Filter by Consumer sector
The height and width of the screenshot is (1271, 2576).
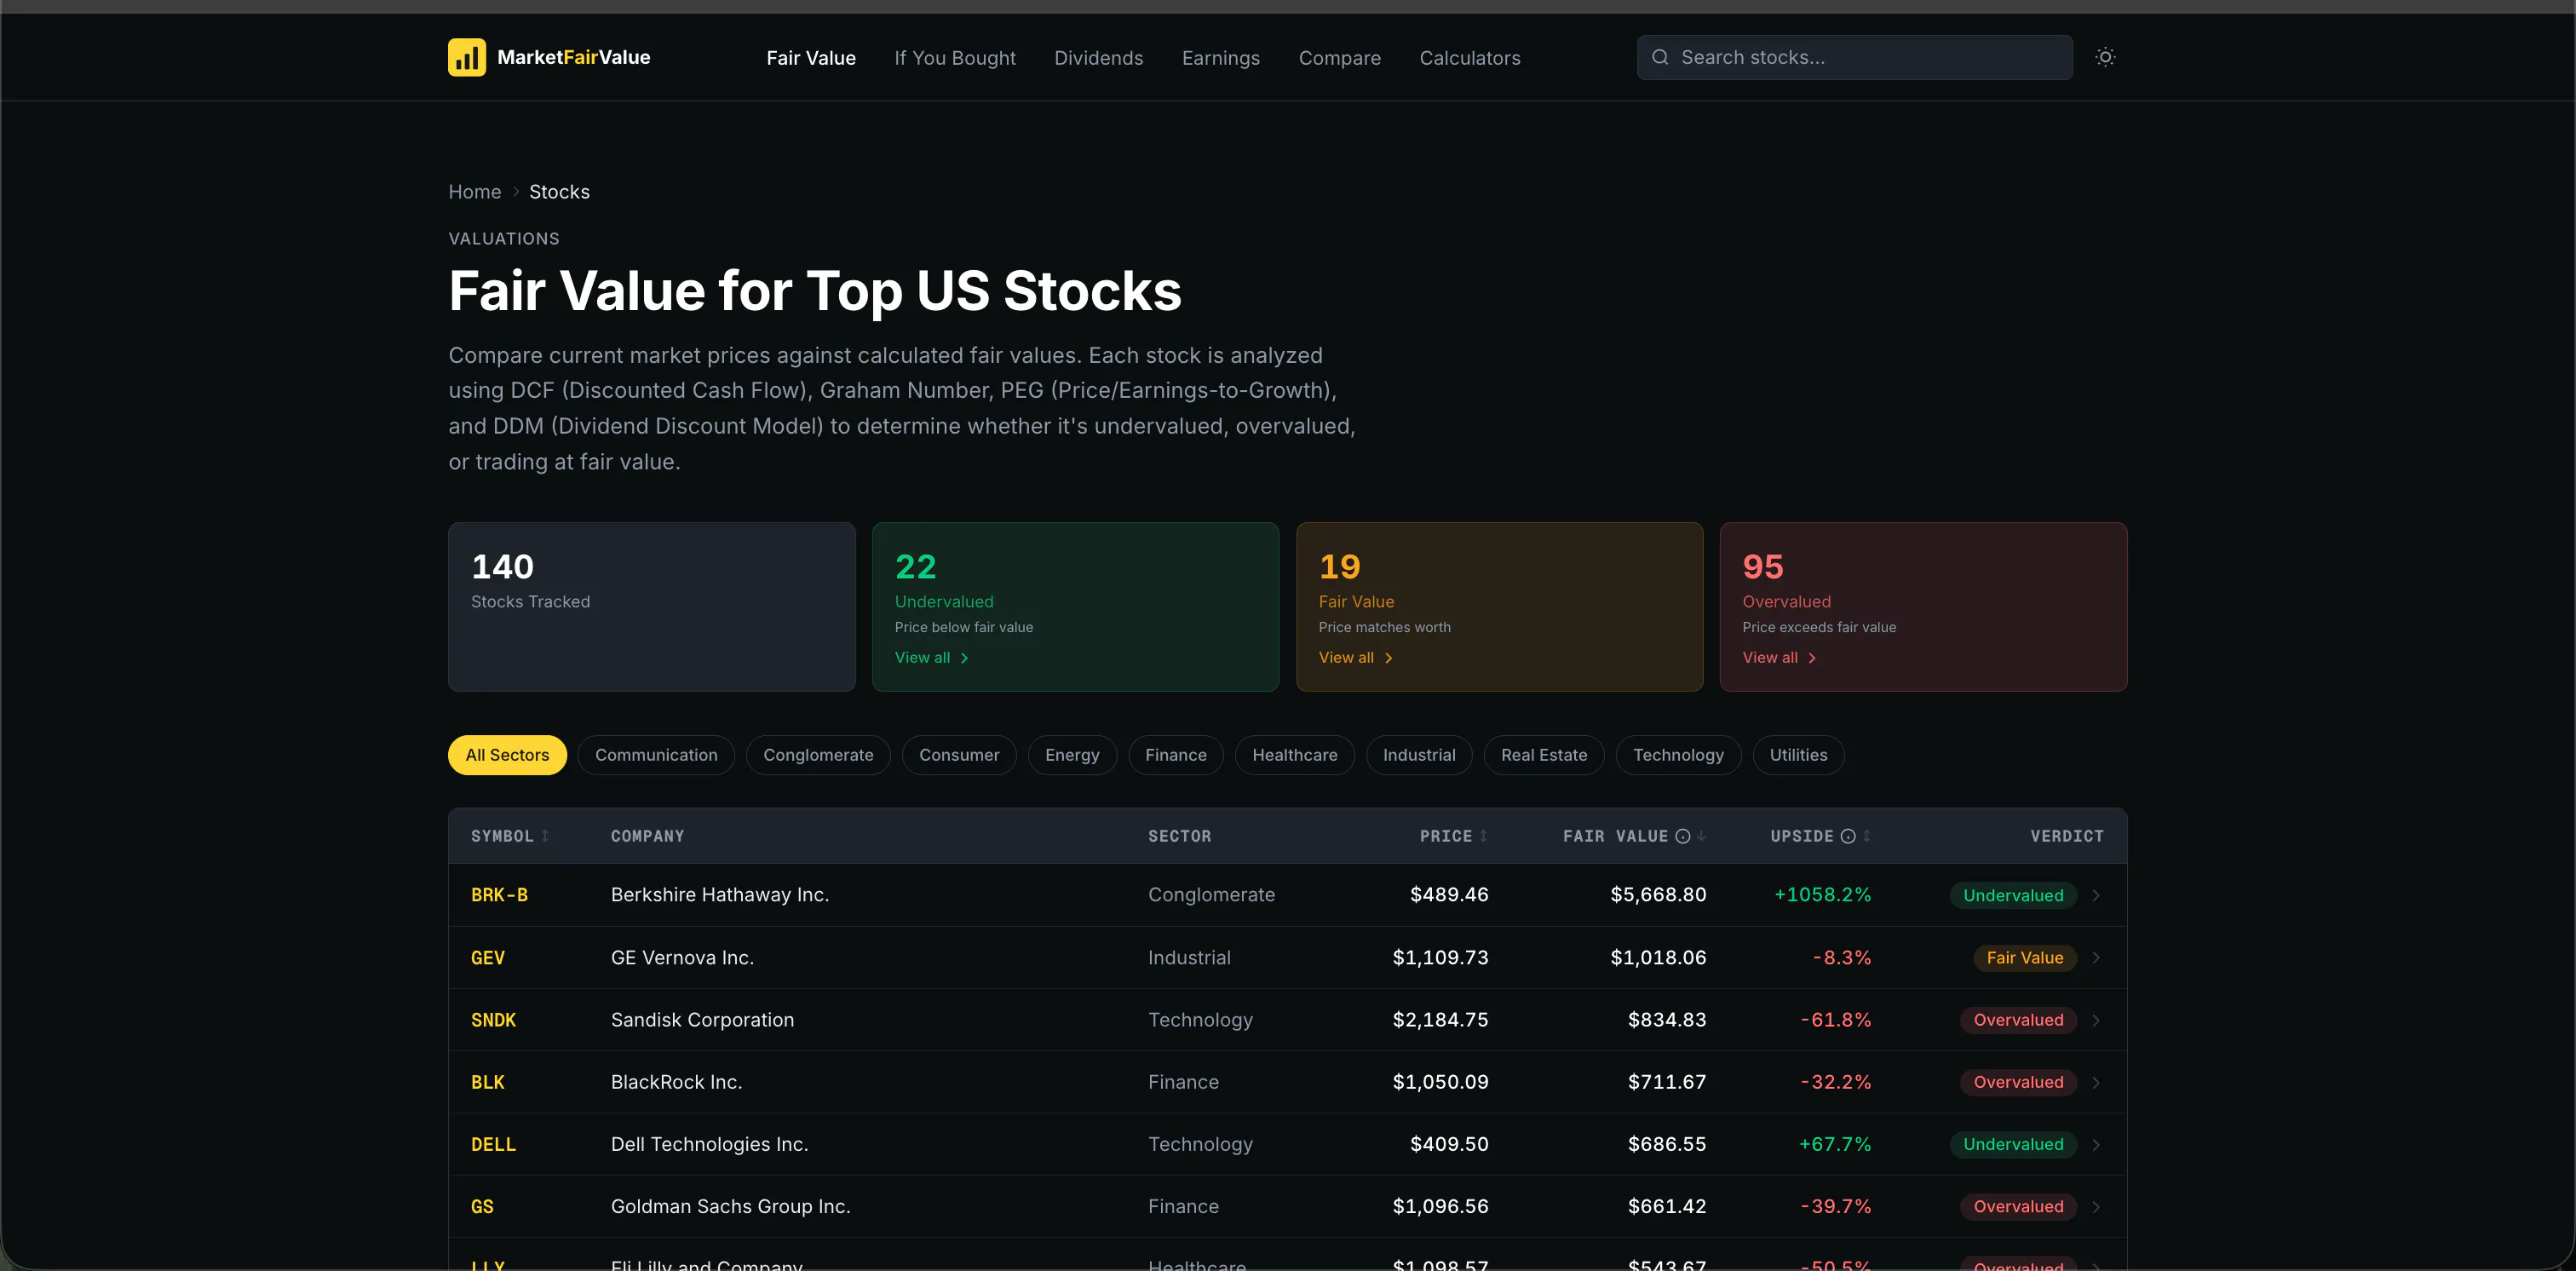point(959,755)
